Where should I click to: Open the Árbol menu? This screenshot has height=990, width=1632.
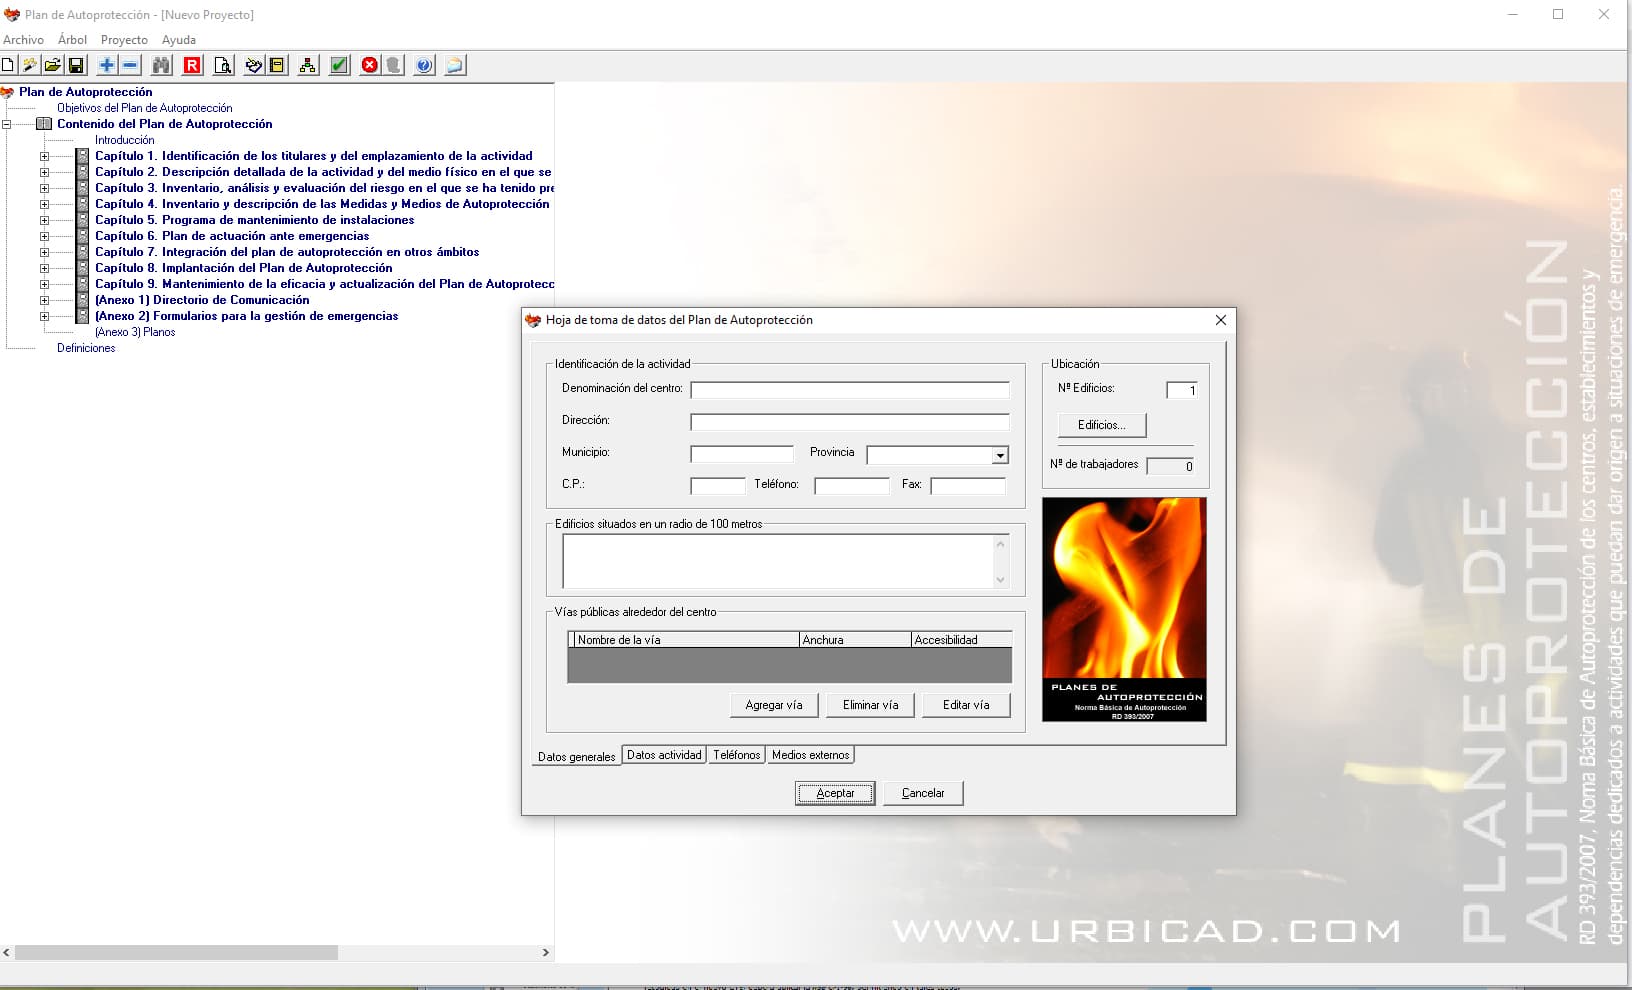[x=72, y=40]
